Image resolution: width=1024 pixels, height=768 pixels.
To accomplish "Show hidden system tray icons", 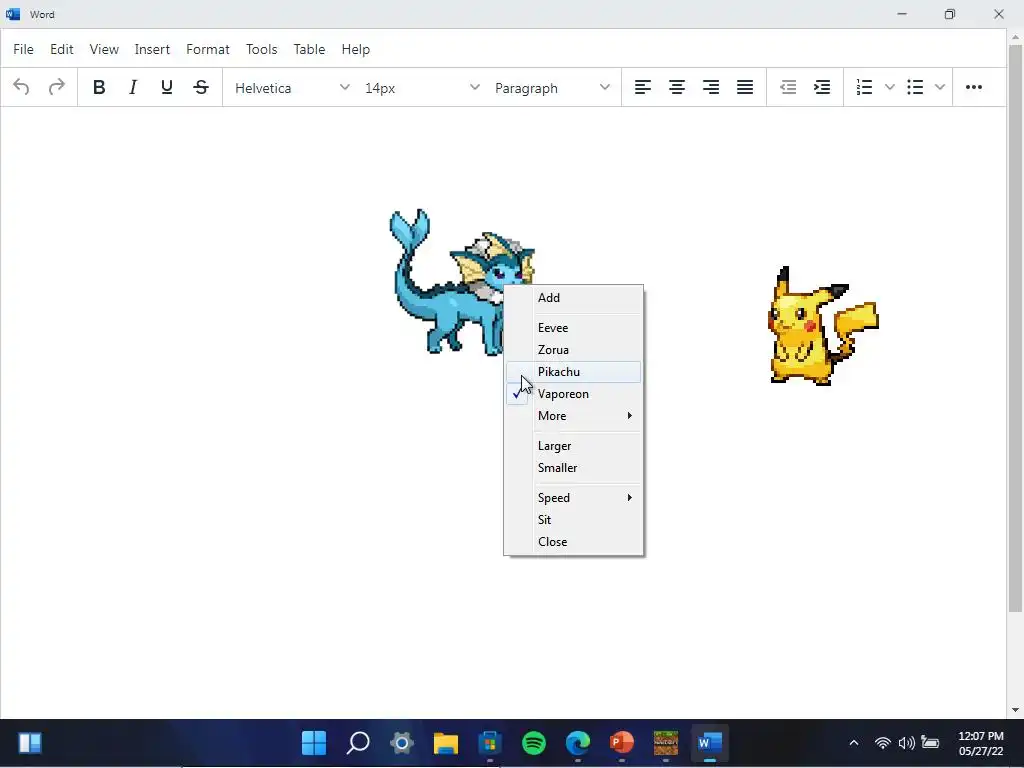I will pyautogui.click(x=854, y=743).
